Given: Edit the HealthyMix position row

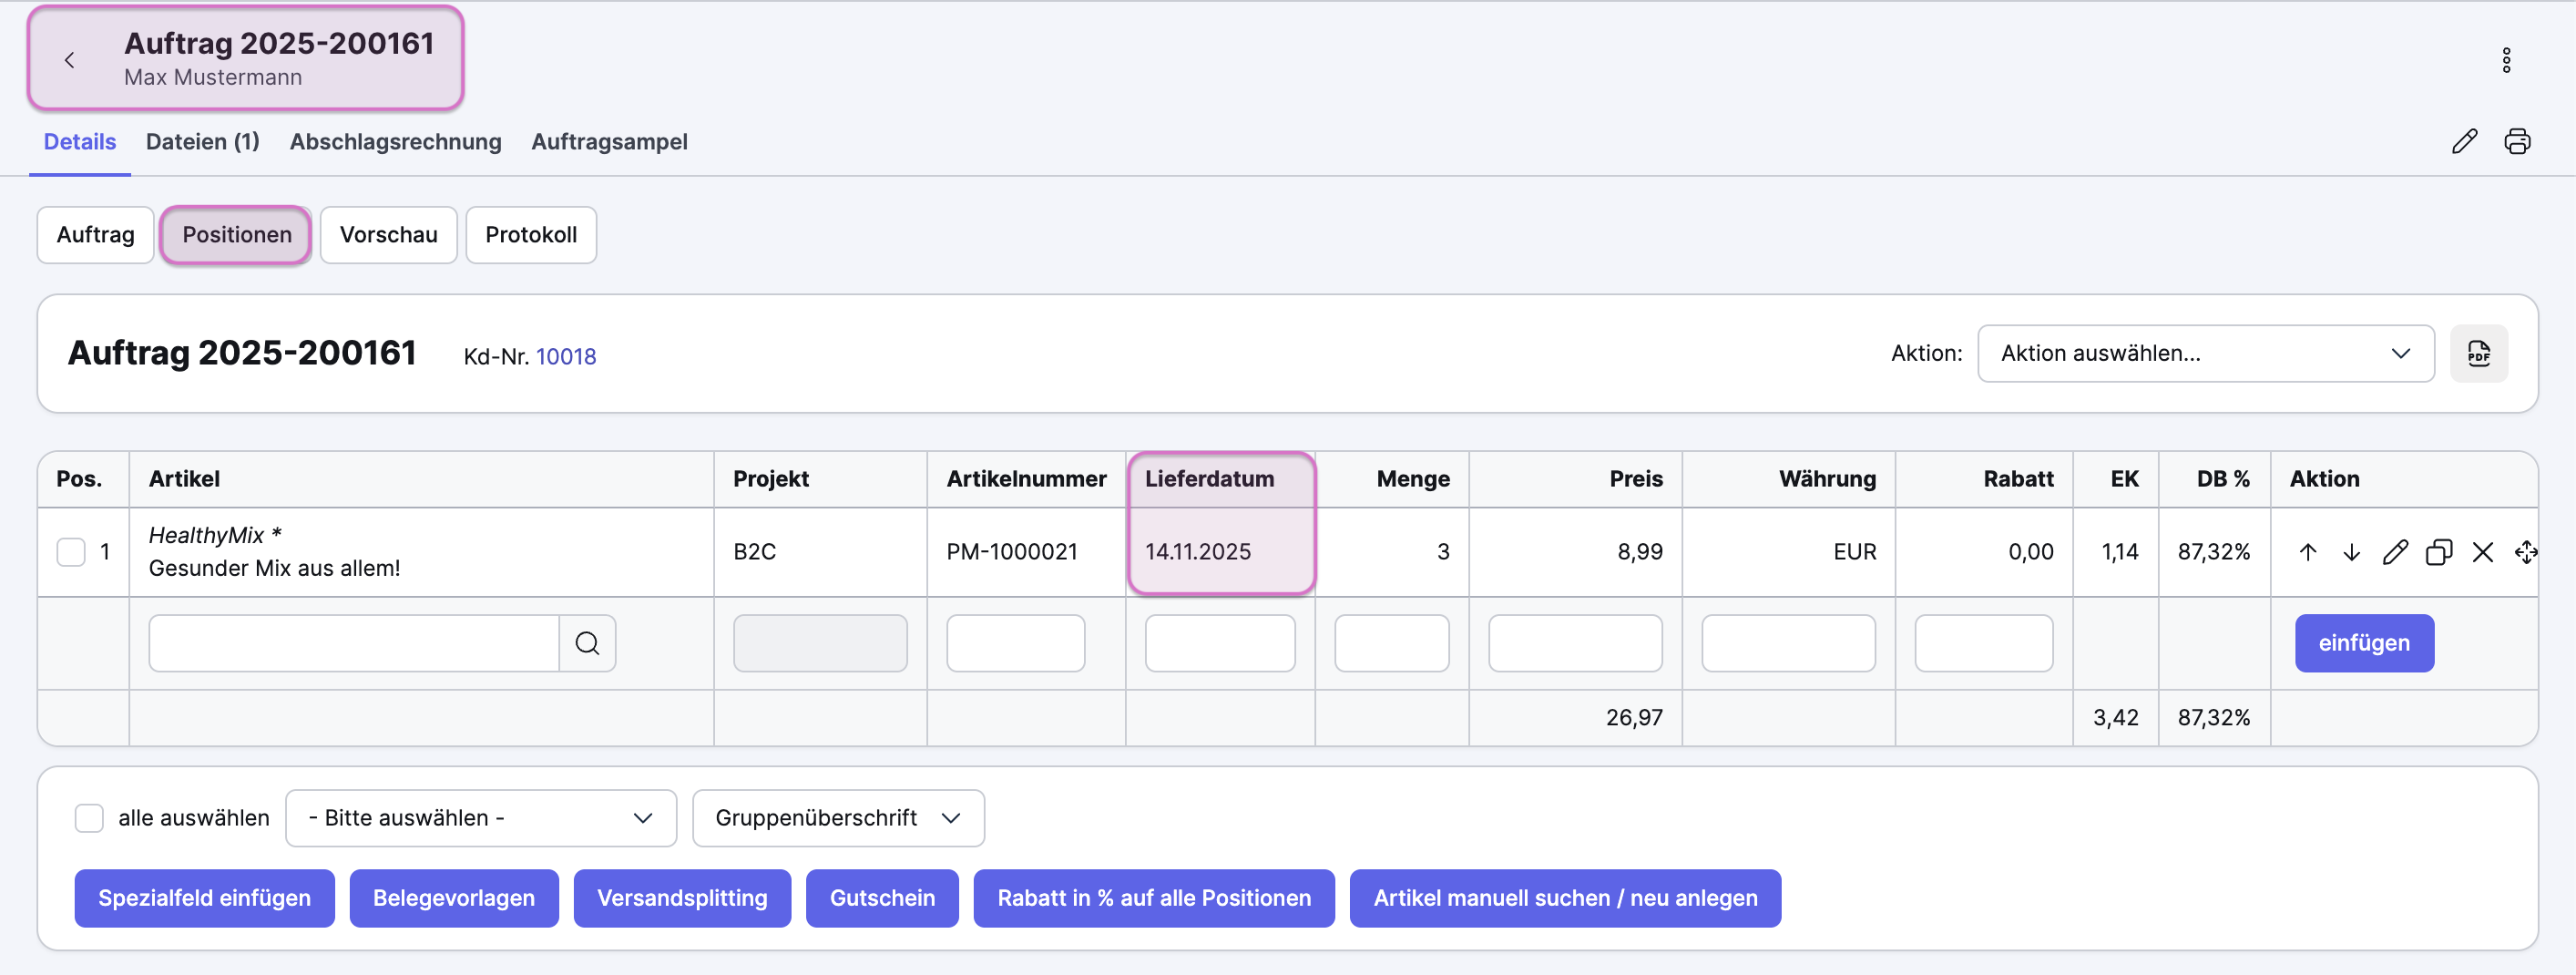Looking at the screenshot, I should click(2395, 552).
